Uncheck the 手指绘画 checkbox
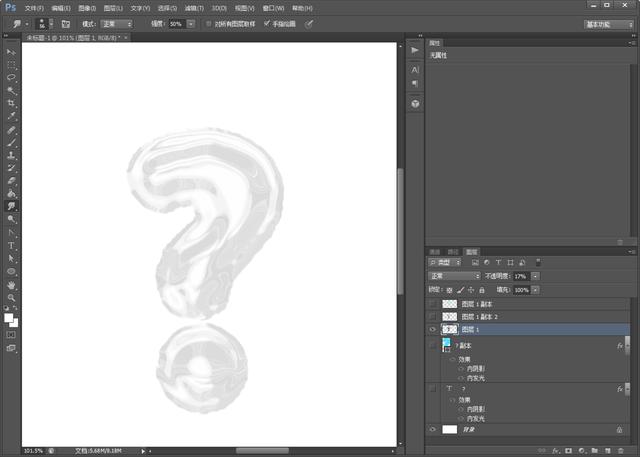The image size is (640, 457). [x=267, y=24]
